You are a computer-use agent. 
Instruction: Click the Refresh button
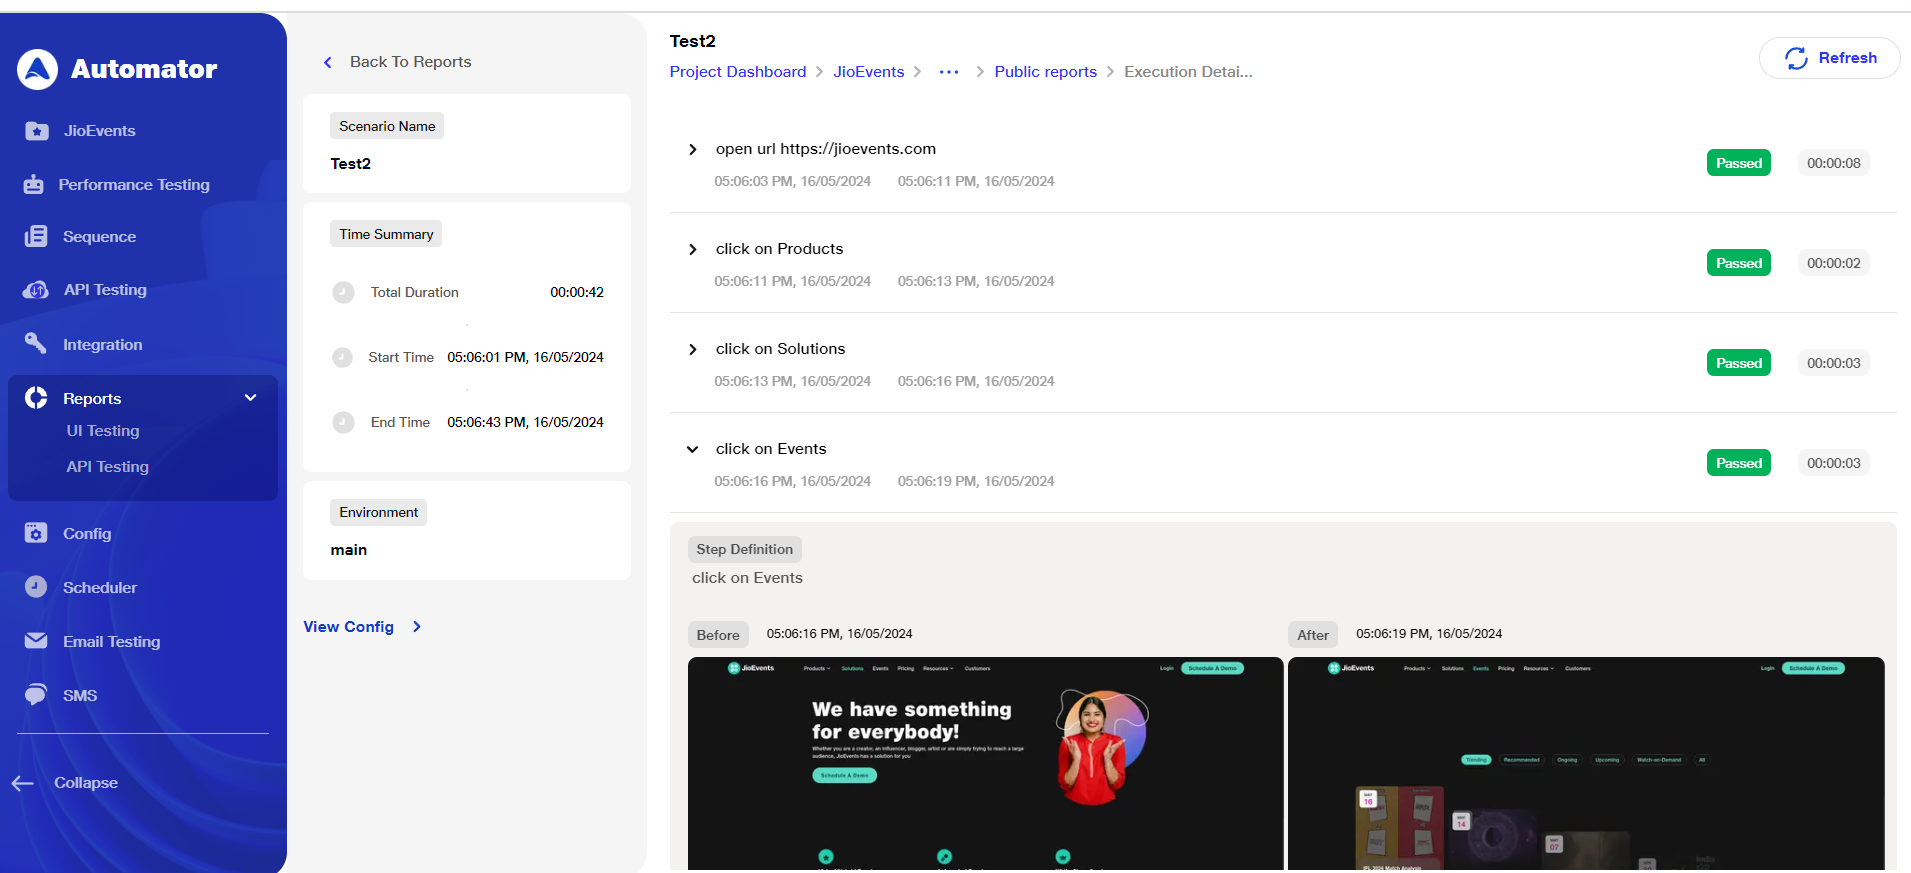coord(1829,58)
